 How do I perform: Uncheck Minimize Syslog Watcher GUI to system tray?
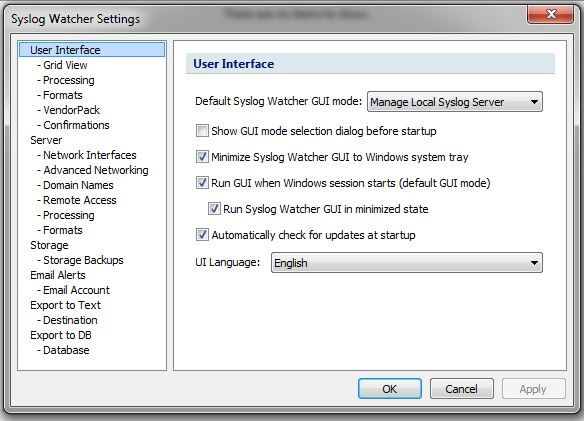click(202, 157)
